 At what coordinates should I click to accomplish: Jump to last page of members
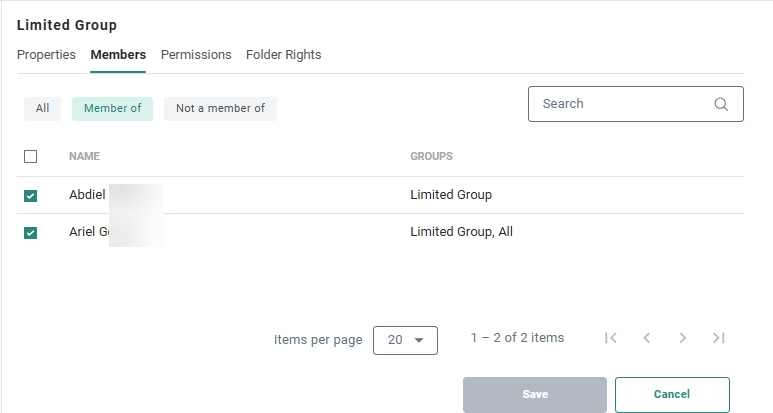pos(718,338)
